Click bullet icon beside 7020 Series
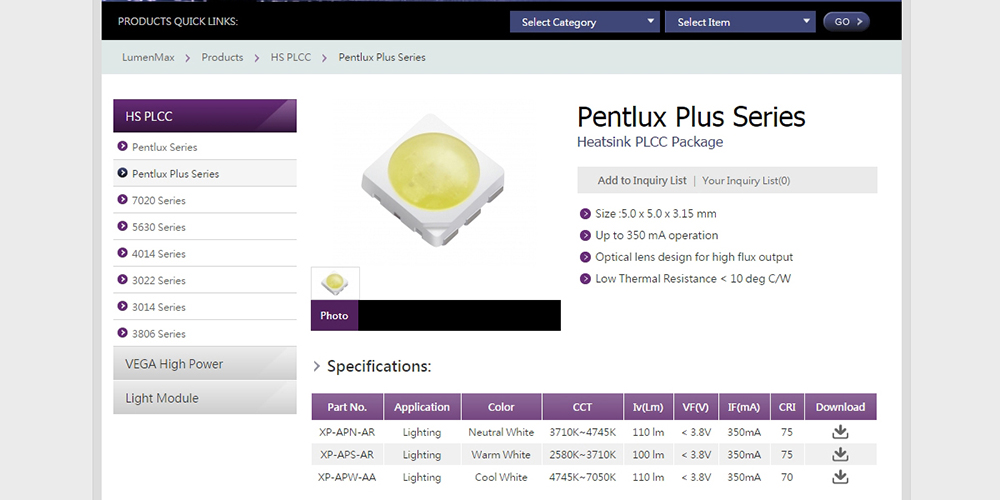The image size is (1000, 500). tap(122, 200)
